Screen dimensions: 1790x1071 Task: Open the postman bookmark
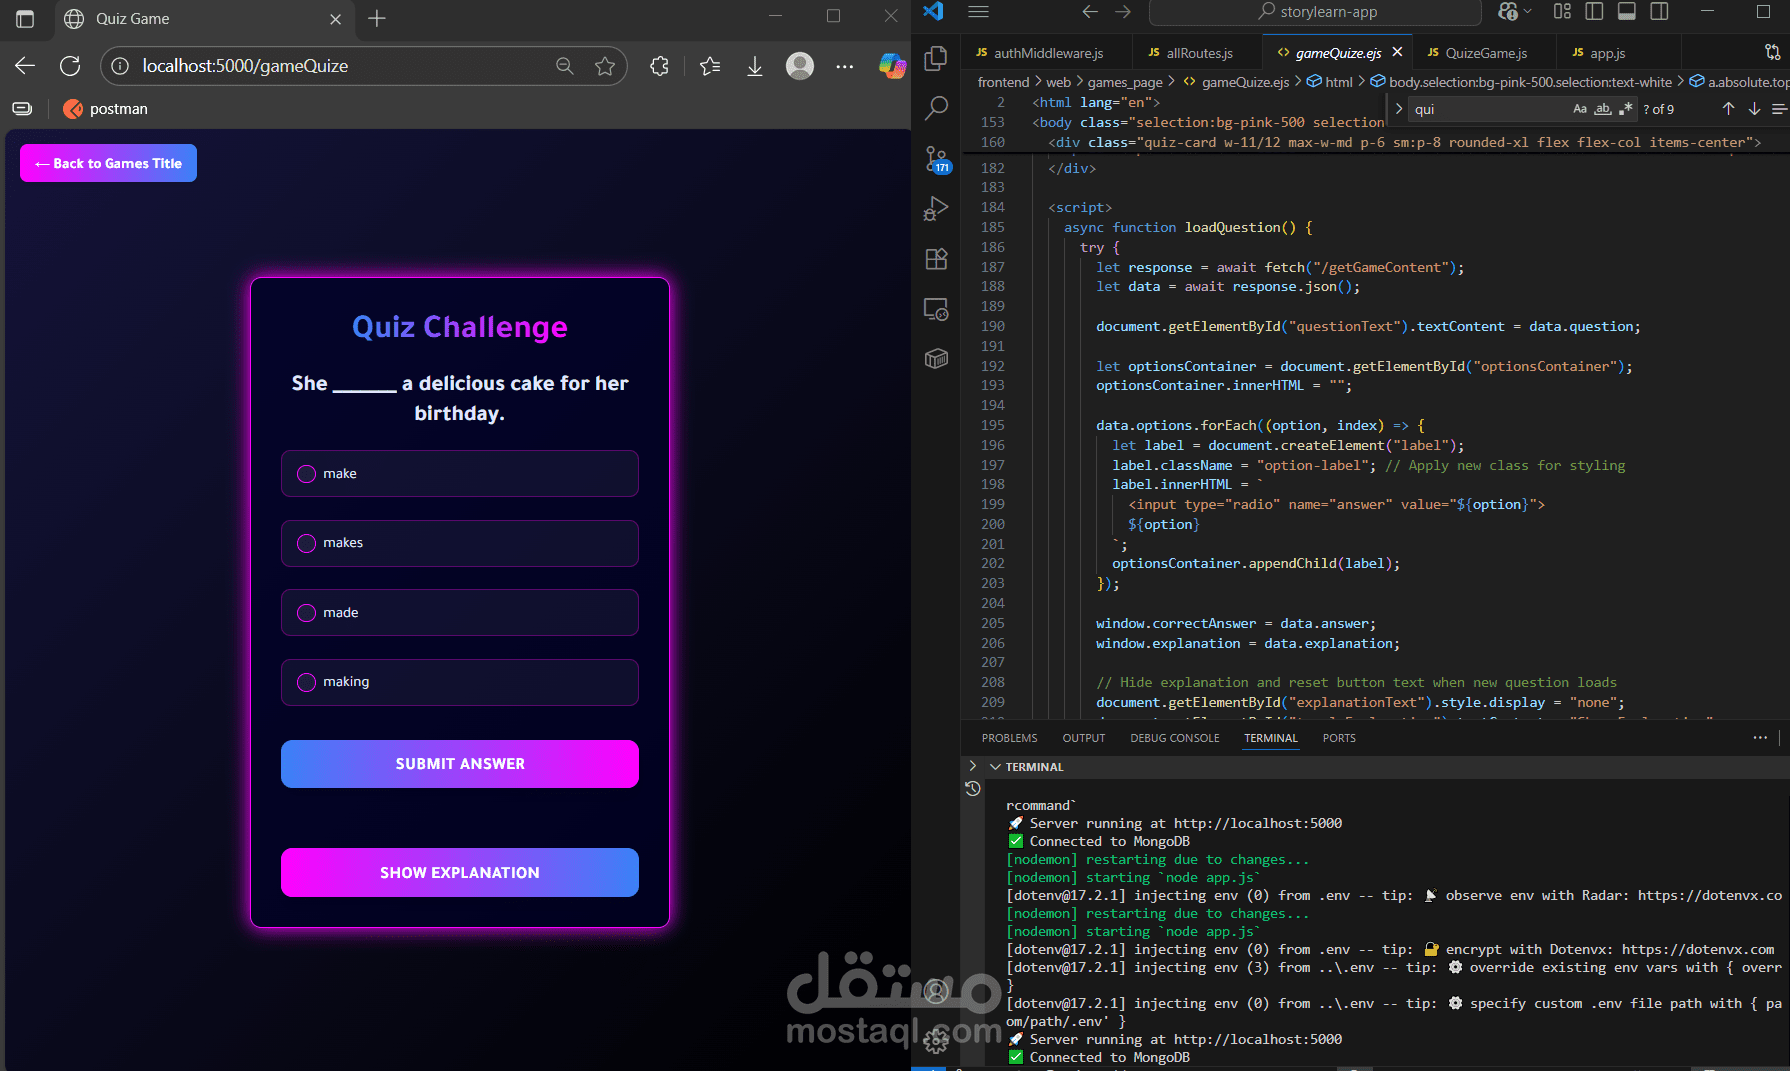click(105, 109)
